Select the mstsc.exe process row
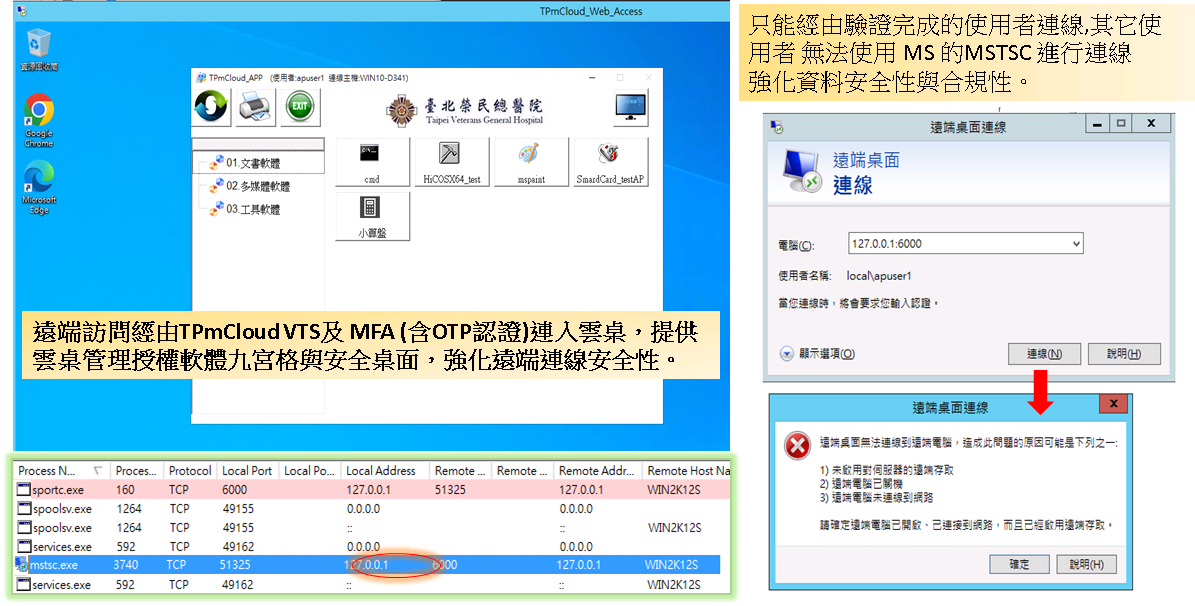Image resolution: width=1195 pixels, height=606 pixels. pos(367,565)
